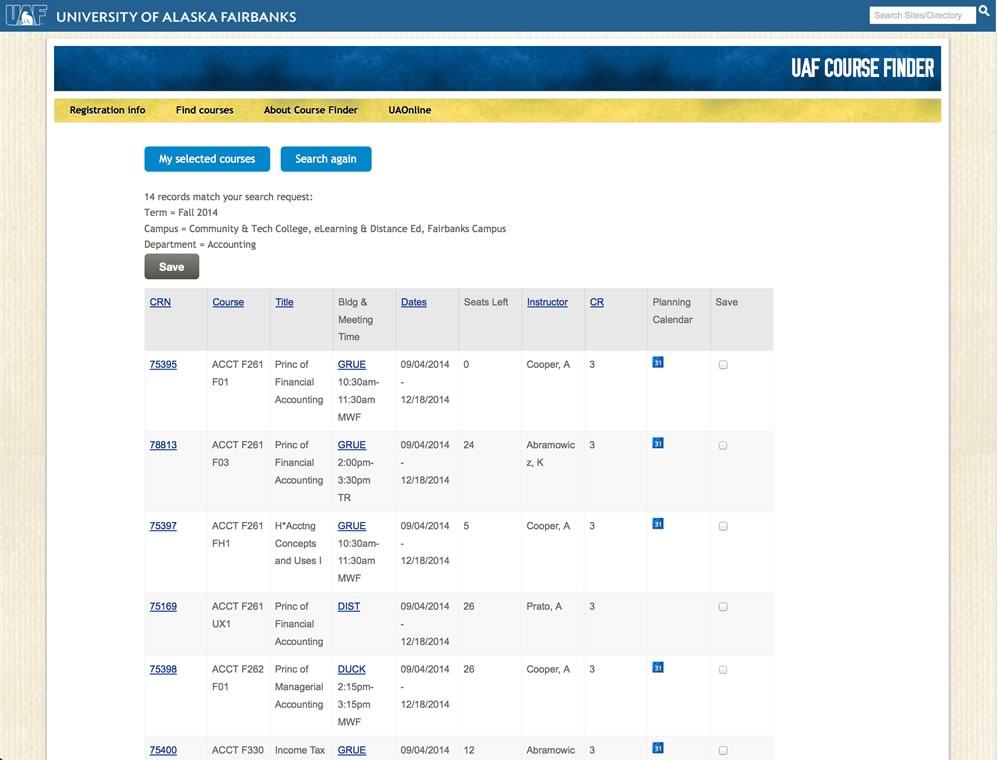
Task: Open planning calendar icon for CRN 75395
Action: tap(658, 363)
